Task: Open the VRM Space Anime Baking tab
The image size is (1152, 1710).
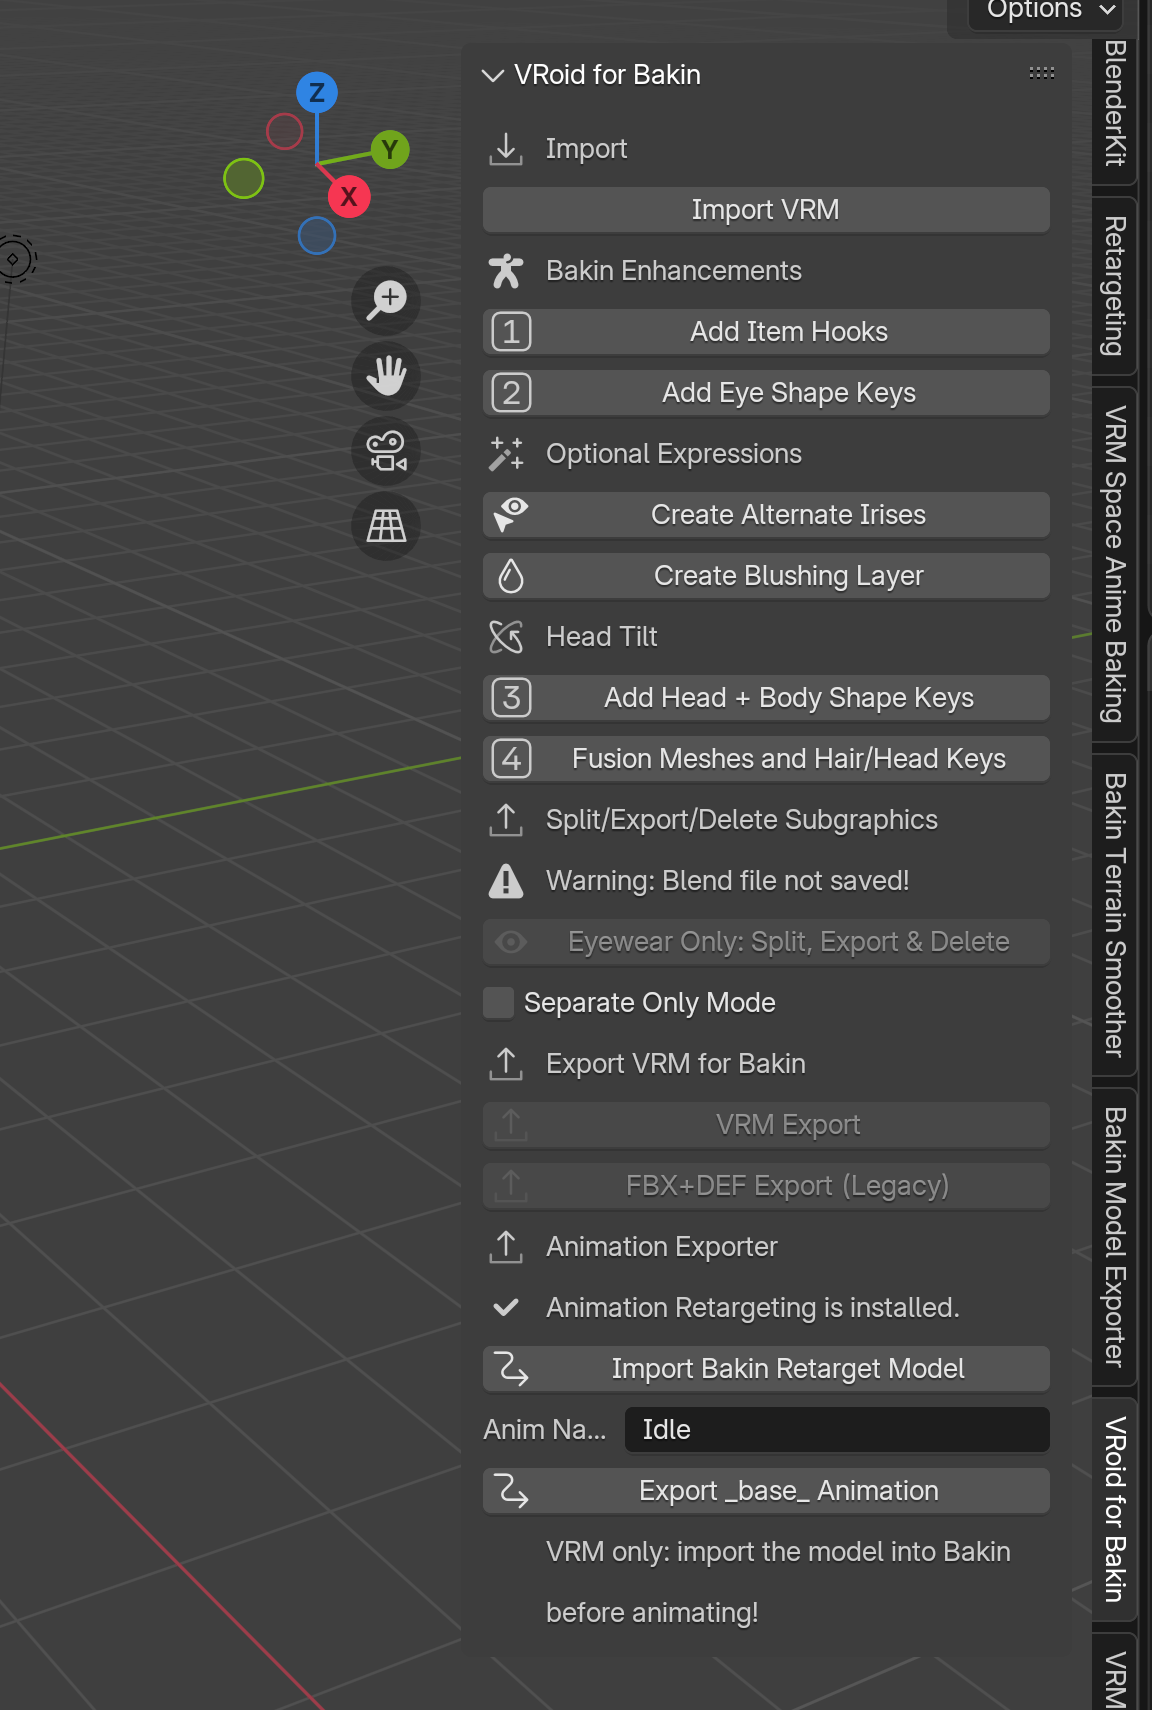Action: (x=1115, y=565)
